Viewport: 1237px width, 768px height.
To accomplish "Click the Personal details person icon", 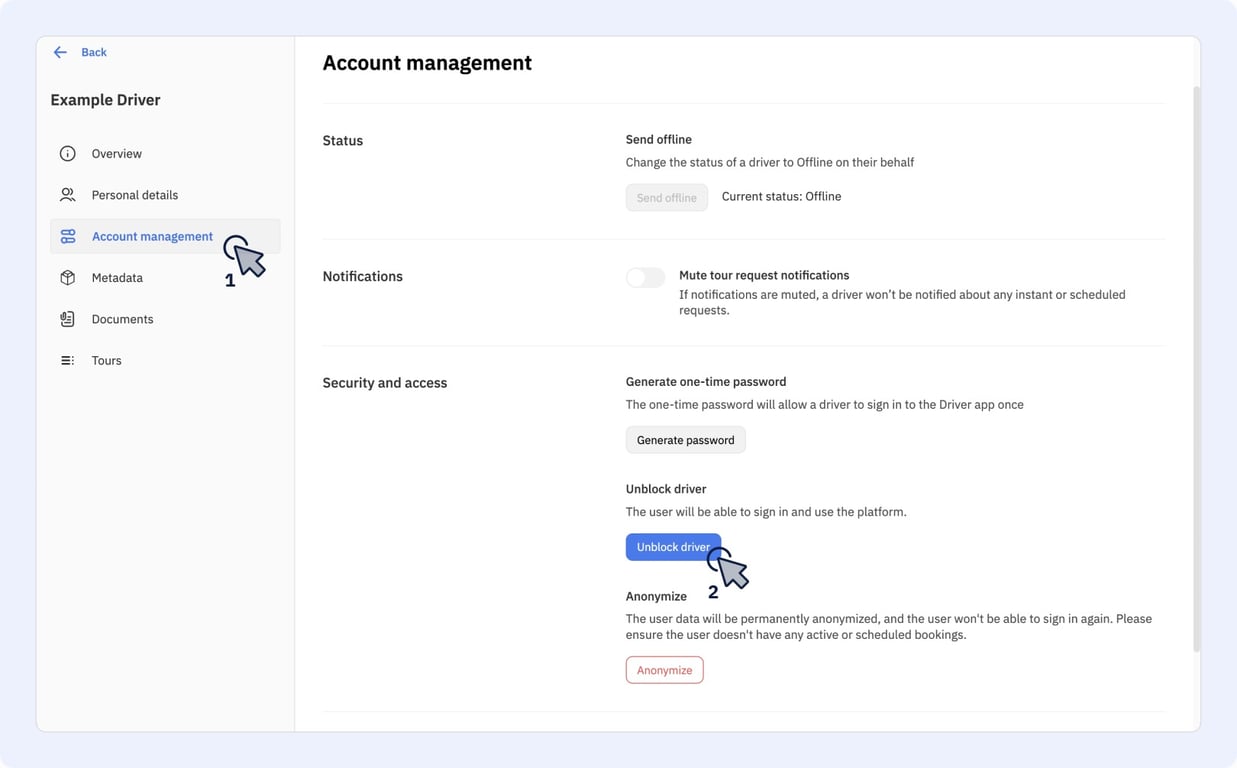I will 67,195.
